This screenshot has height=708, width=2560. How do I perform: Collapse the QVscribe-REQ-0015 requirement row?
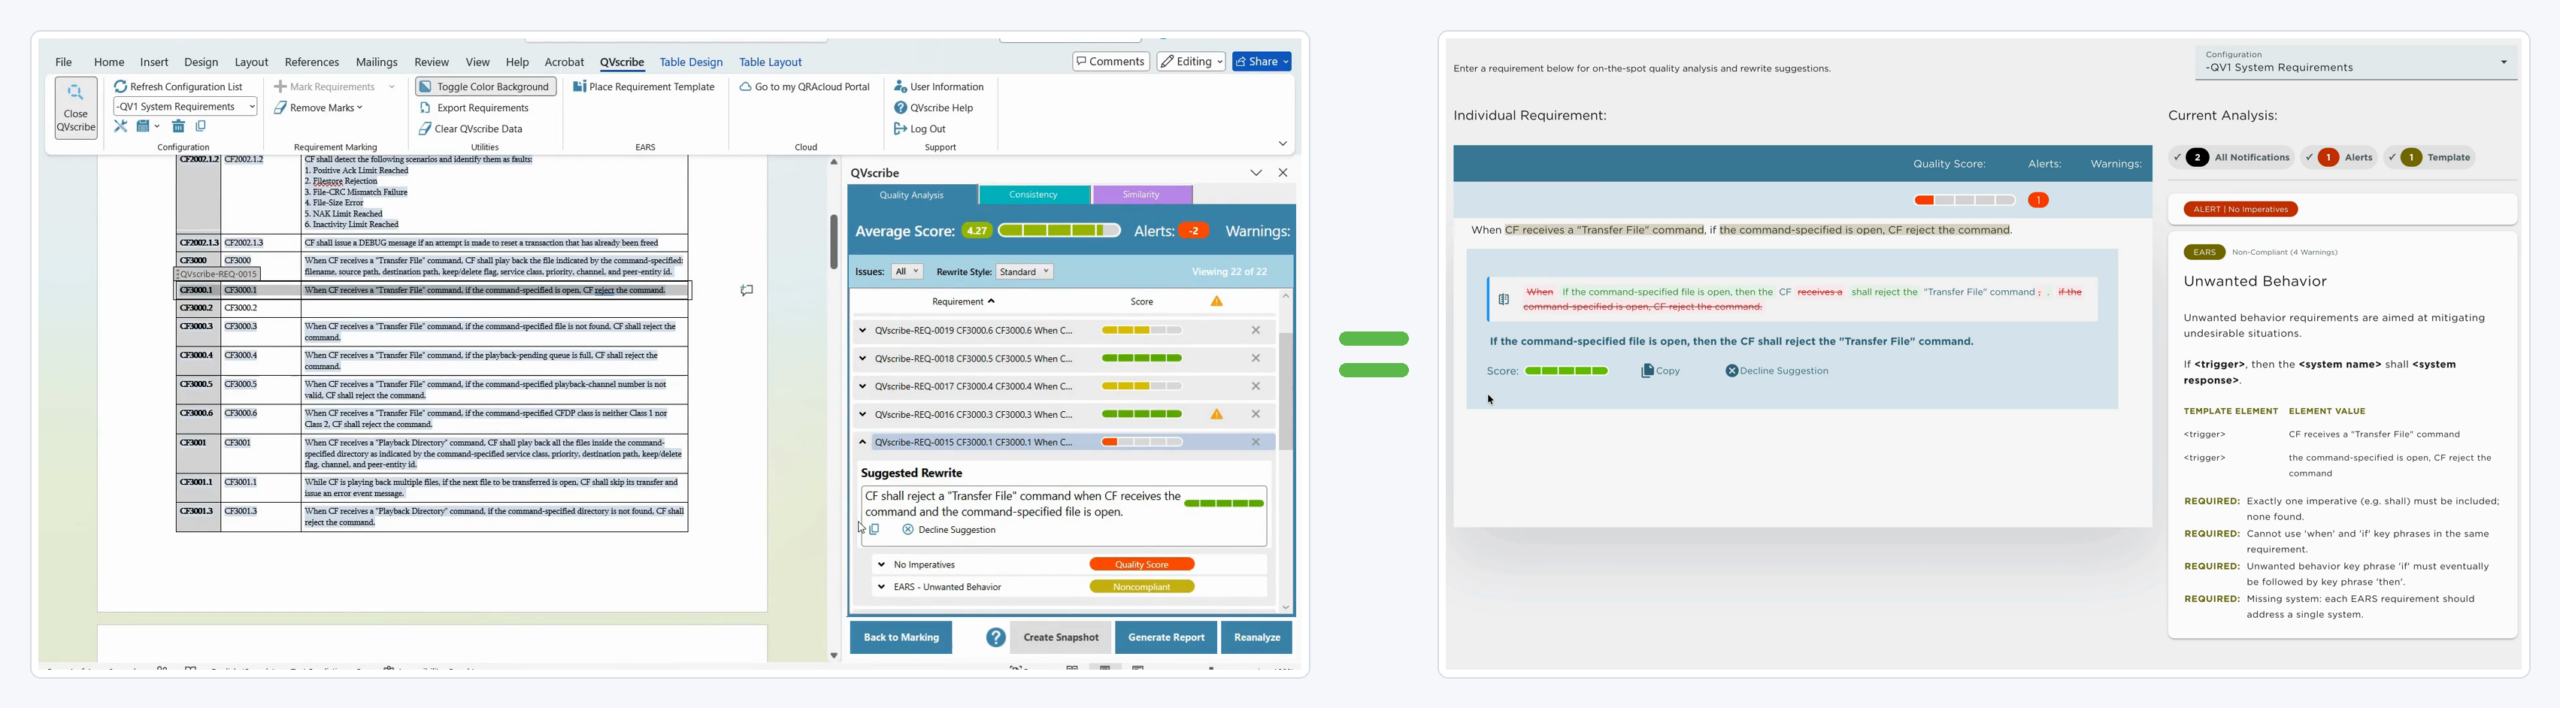[863, 442]
